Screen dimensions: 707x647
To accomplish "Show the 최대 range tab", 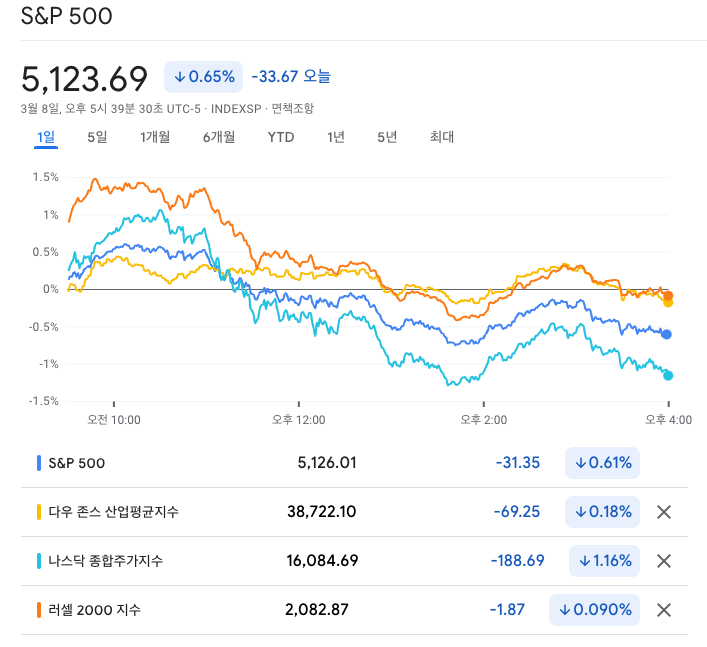I will coord(441,137).
